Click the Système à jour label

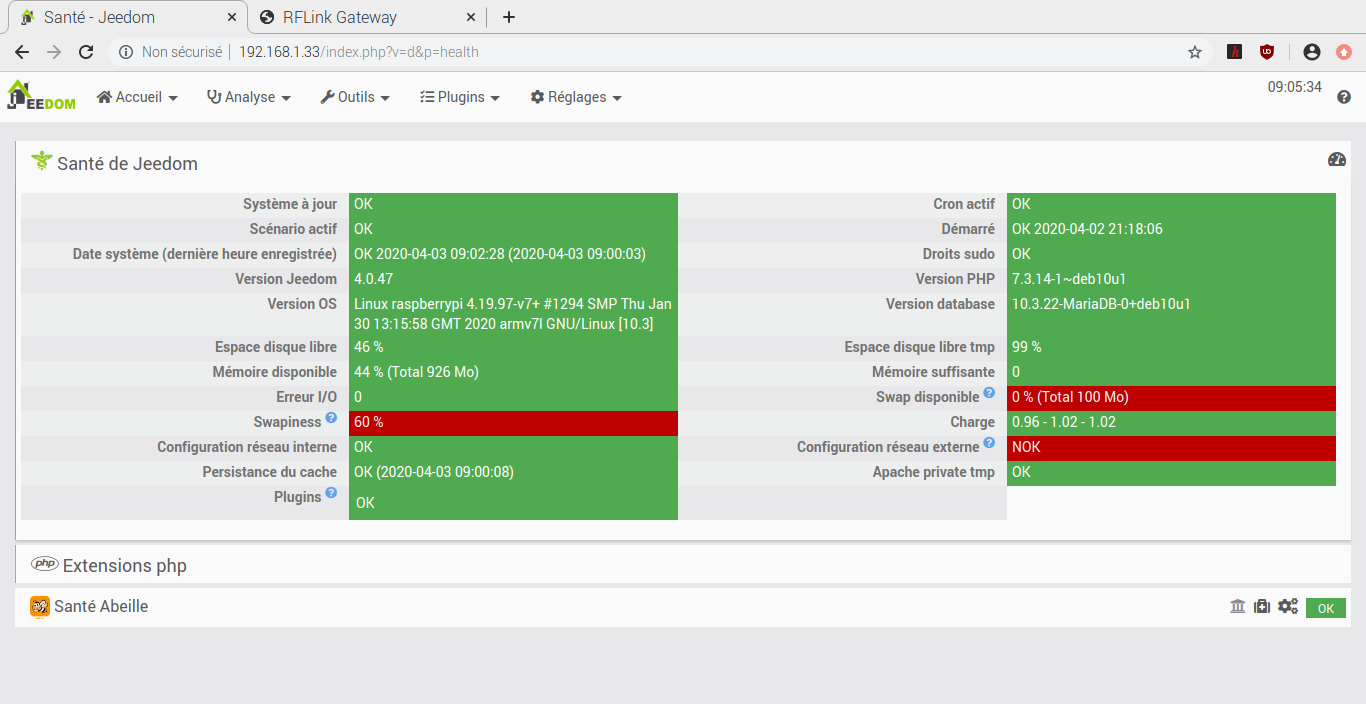click(x=290, y=204)
